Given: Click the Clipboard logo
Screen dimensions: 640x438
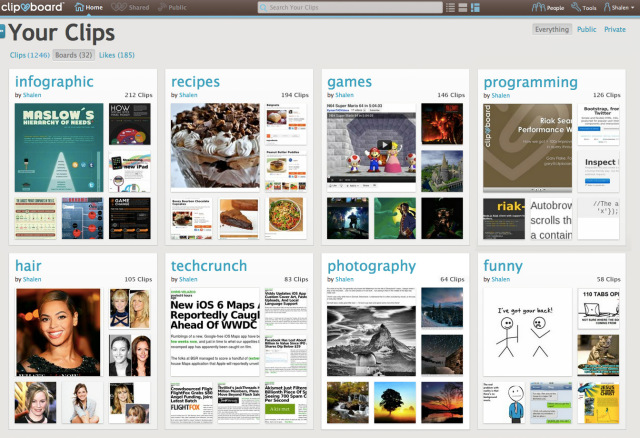Looking at the screenshot, I should click(32, 7).
